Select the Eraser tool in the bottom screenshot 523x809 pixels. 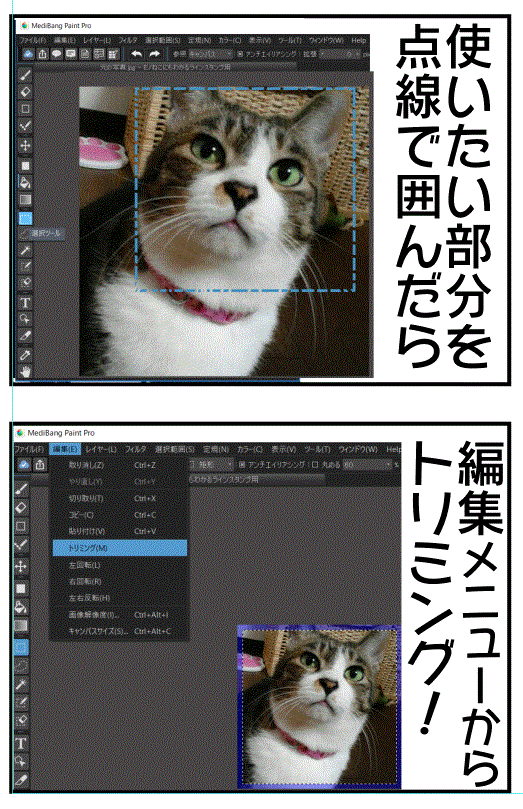click(21, 507)
